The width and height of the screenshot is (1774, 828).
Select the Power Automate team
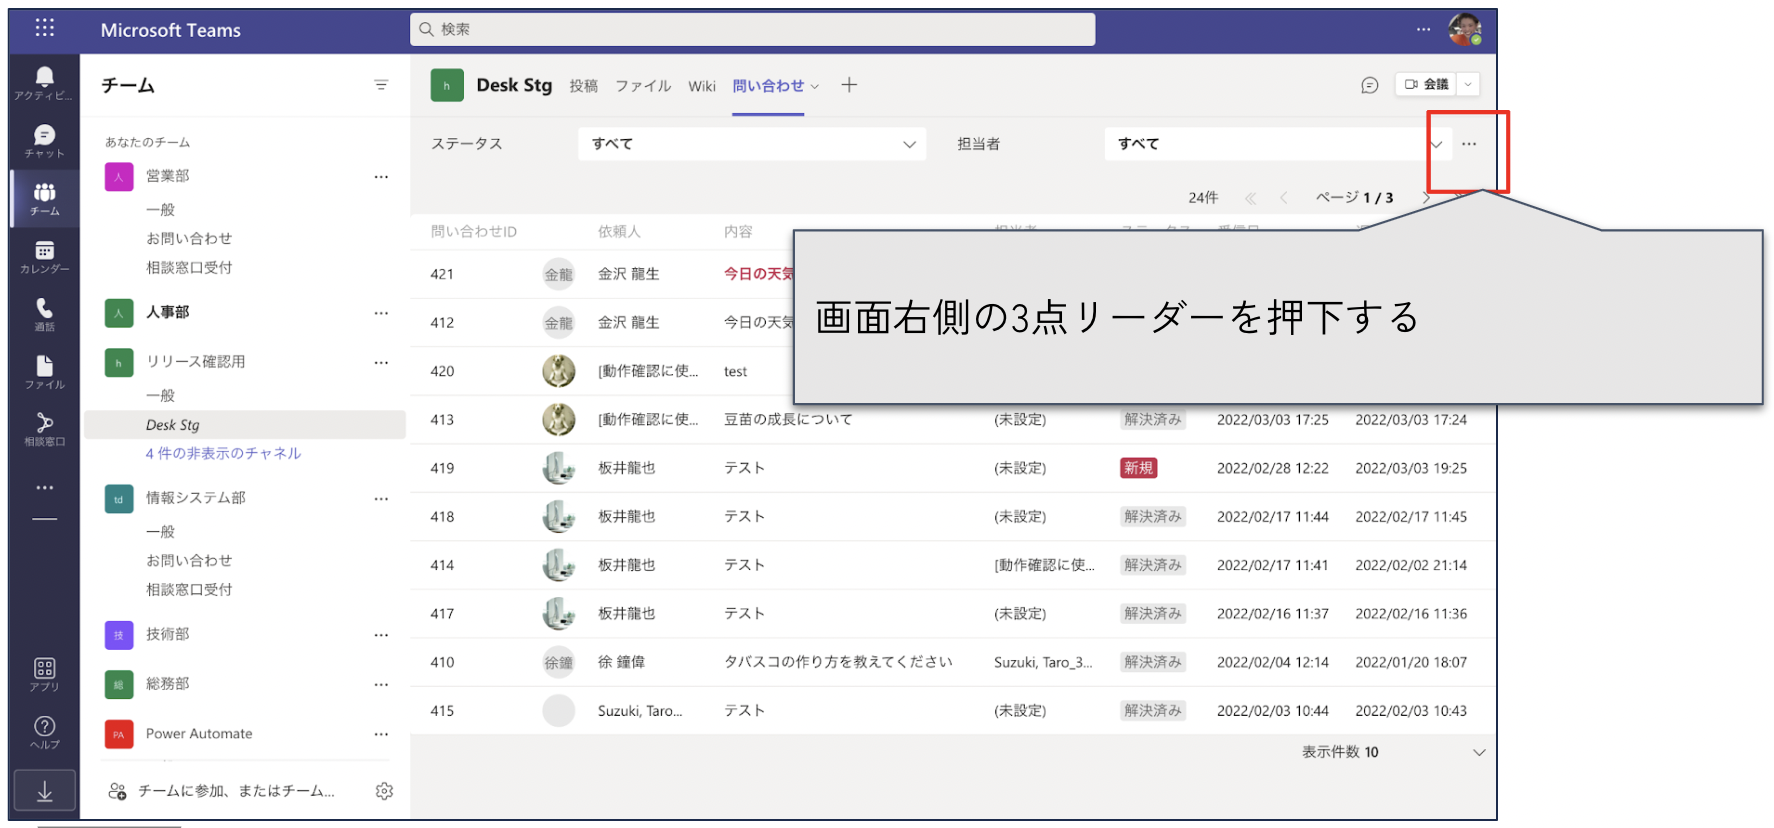pos(199,734)
